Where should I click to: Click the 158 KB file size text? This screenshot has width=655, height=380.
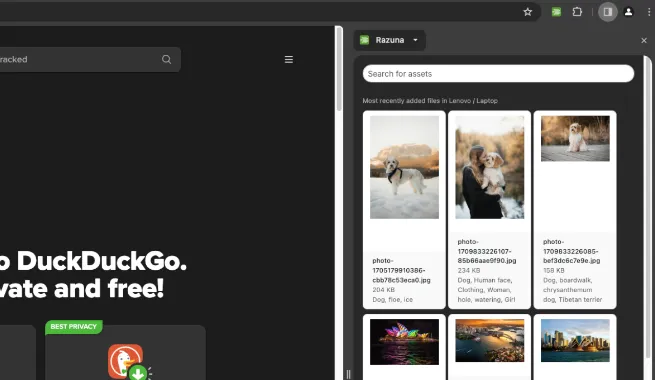pyautogui.click(x=553, y=271)
